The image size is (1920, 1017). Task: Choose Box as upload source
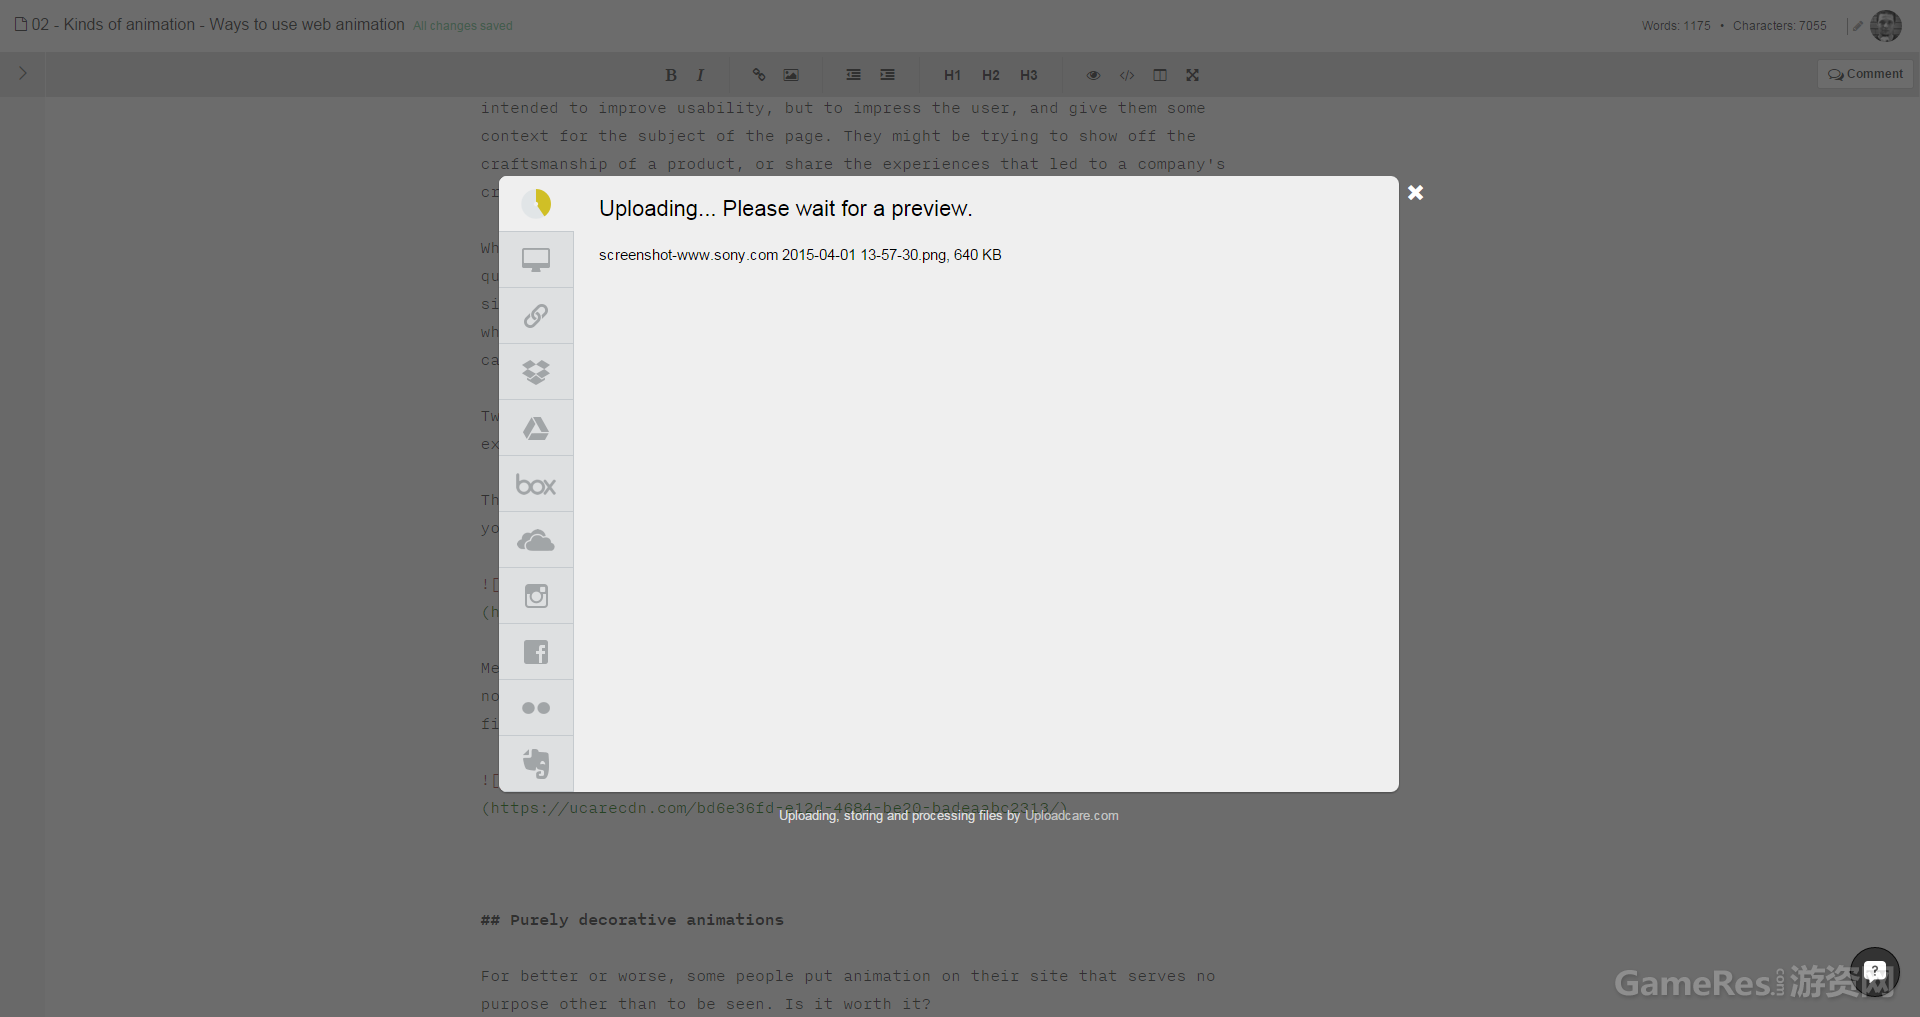click(x=536, y=484)
